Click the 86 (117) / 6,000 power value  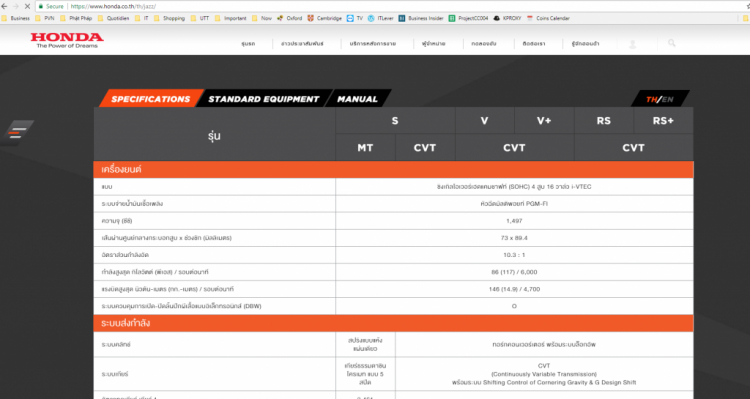pyautogui.click(x=514, y=272)
